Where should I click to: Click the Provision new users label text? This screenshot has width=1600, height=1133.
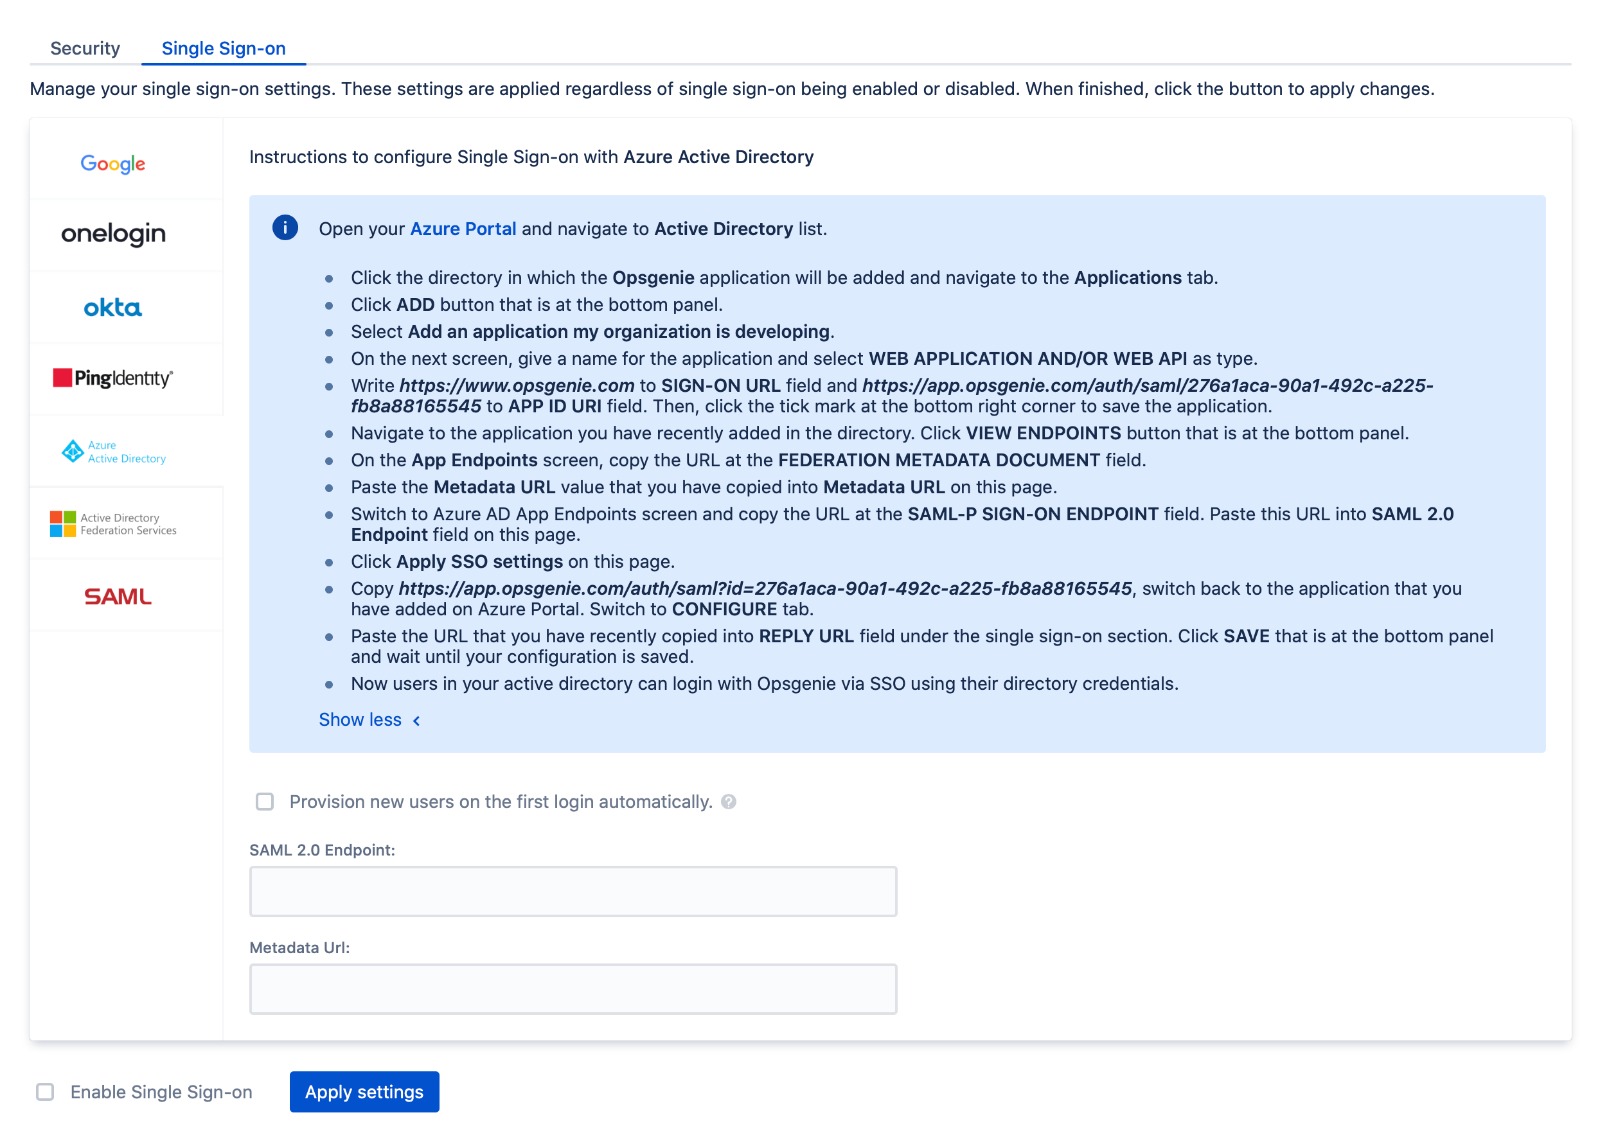[x=501, y=802]
